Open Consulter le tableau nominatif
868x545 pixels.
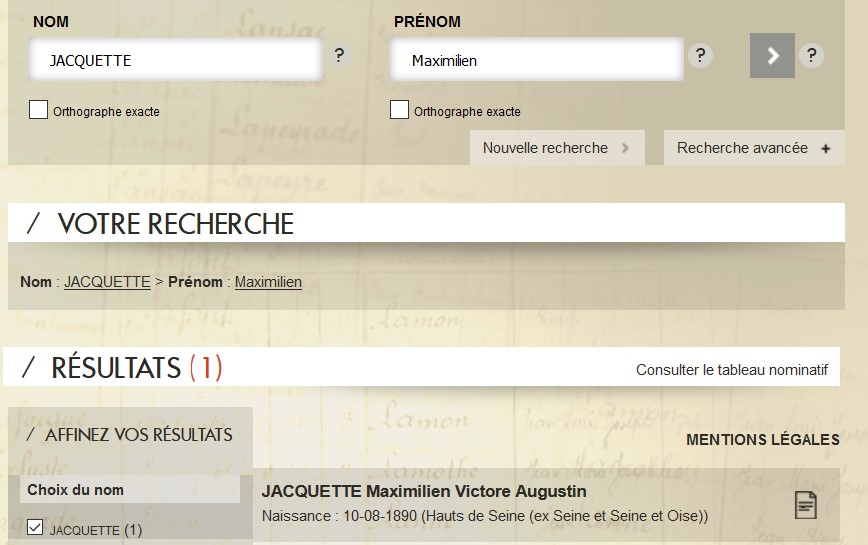[732, 370]
